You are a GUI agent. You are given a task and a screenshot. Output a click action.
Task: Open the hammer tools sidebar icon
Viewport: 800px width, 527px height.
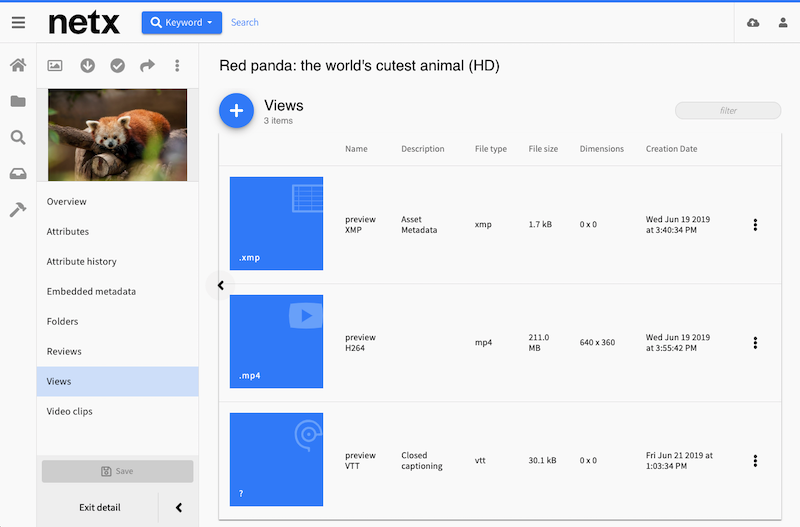18,209
